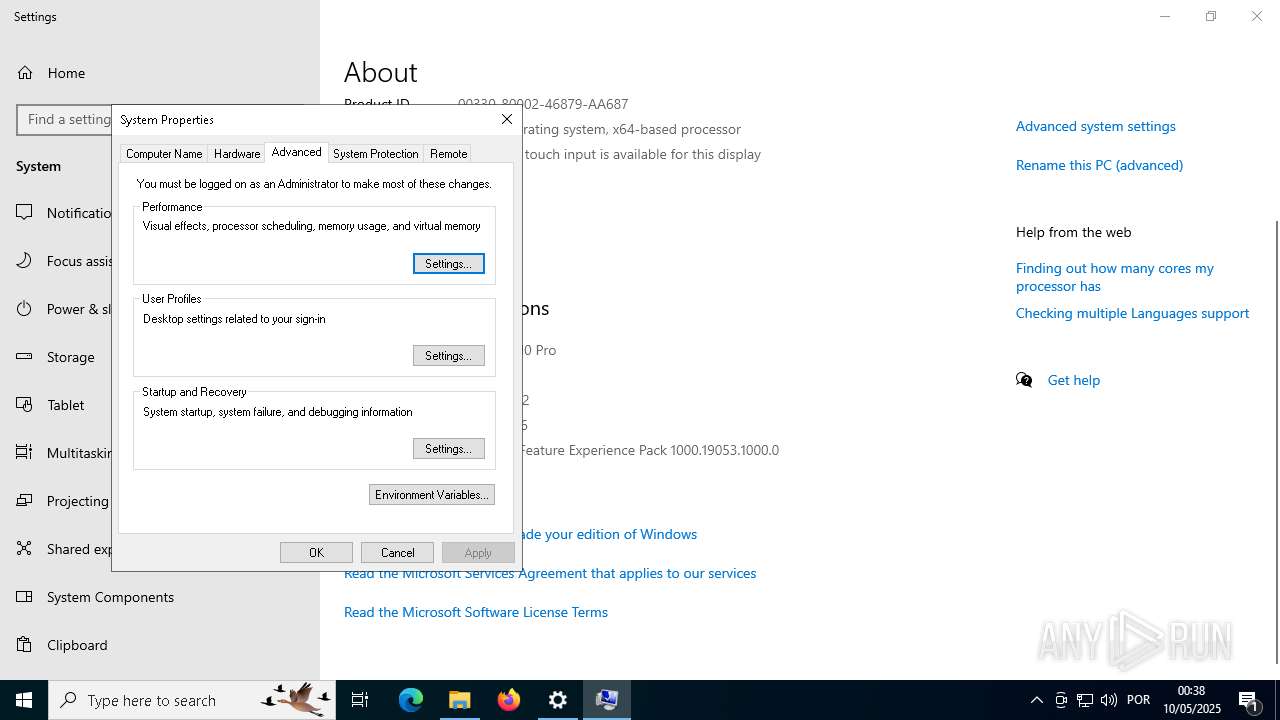Open Rename this PC (advanced) link
Image resolution: width=1280 pixels, height=720 pixels.
(x=1099, y=165)
